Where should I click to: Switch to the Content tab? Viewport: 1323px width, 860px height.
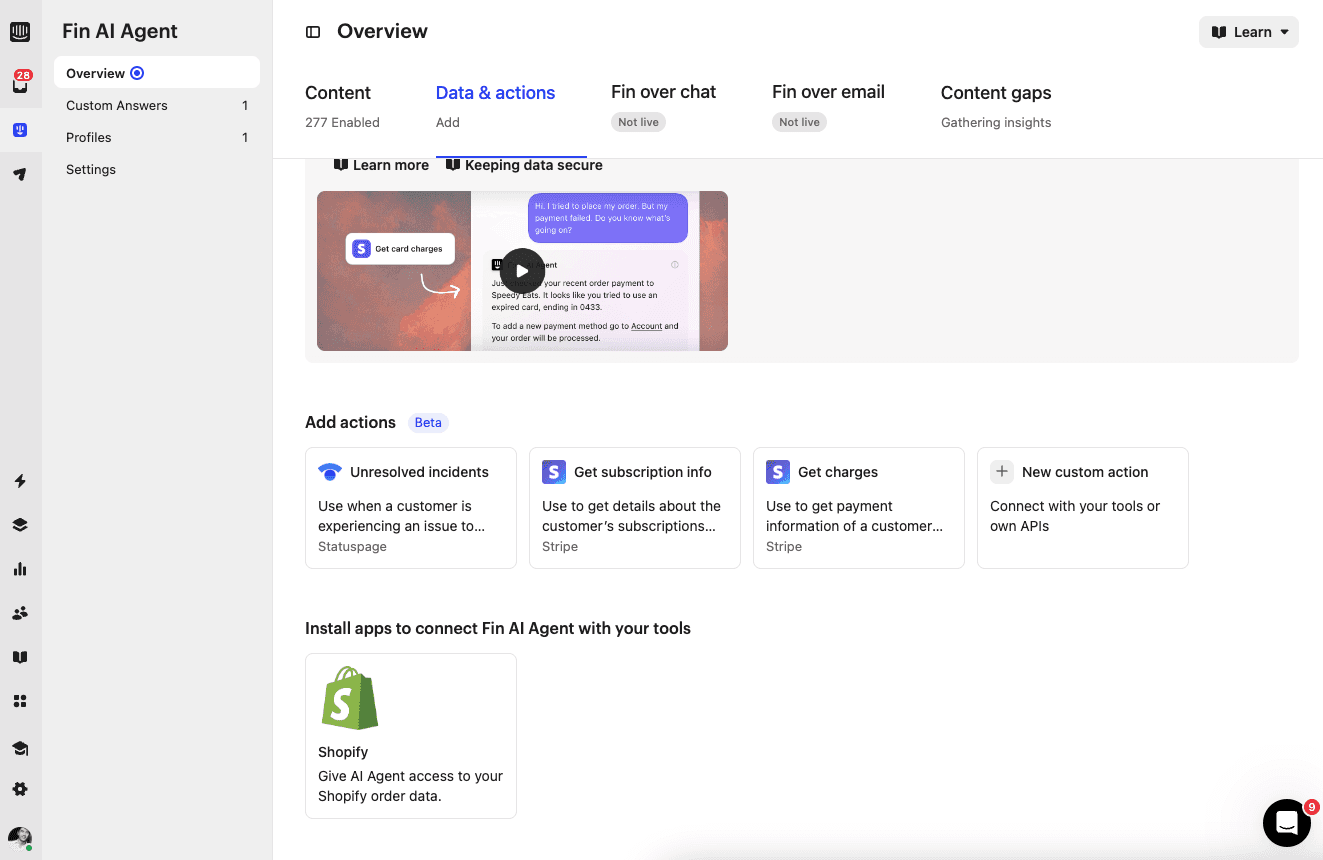[x=338, y=93]
